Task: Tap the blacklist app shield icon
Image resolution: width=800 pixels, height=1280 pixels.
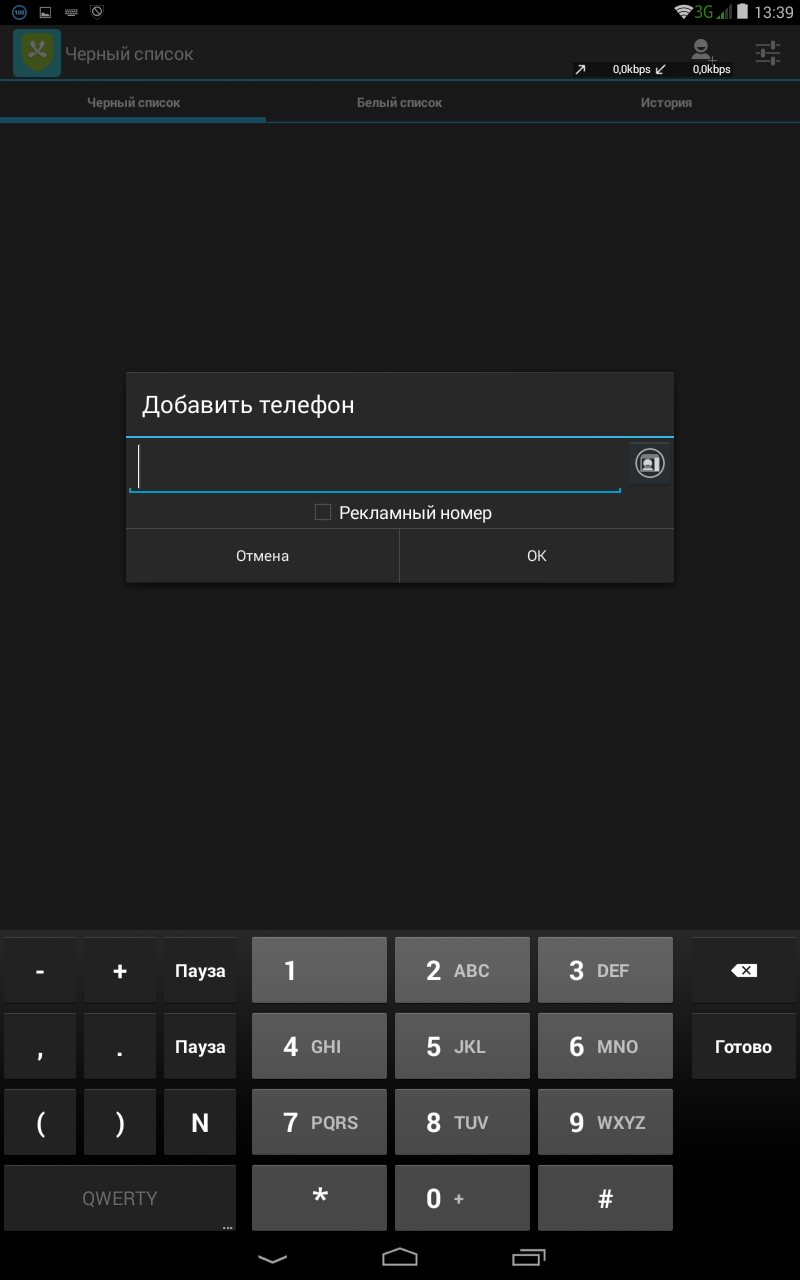Action: [37, 53]
